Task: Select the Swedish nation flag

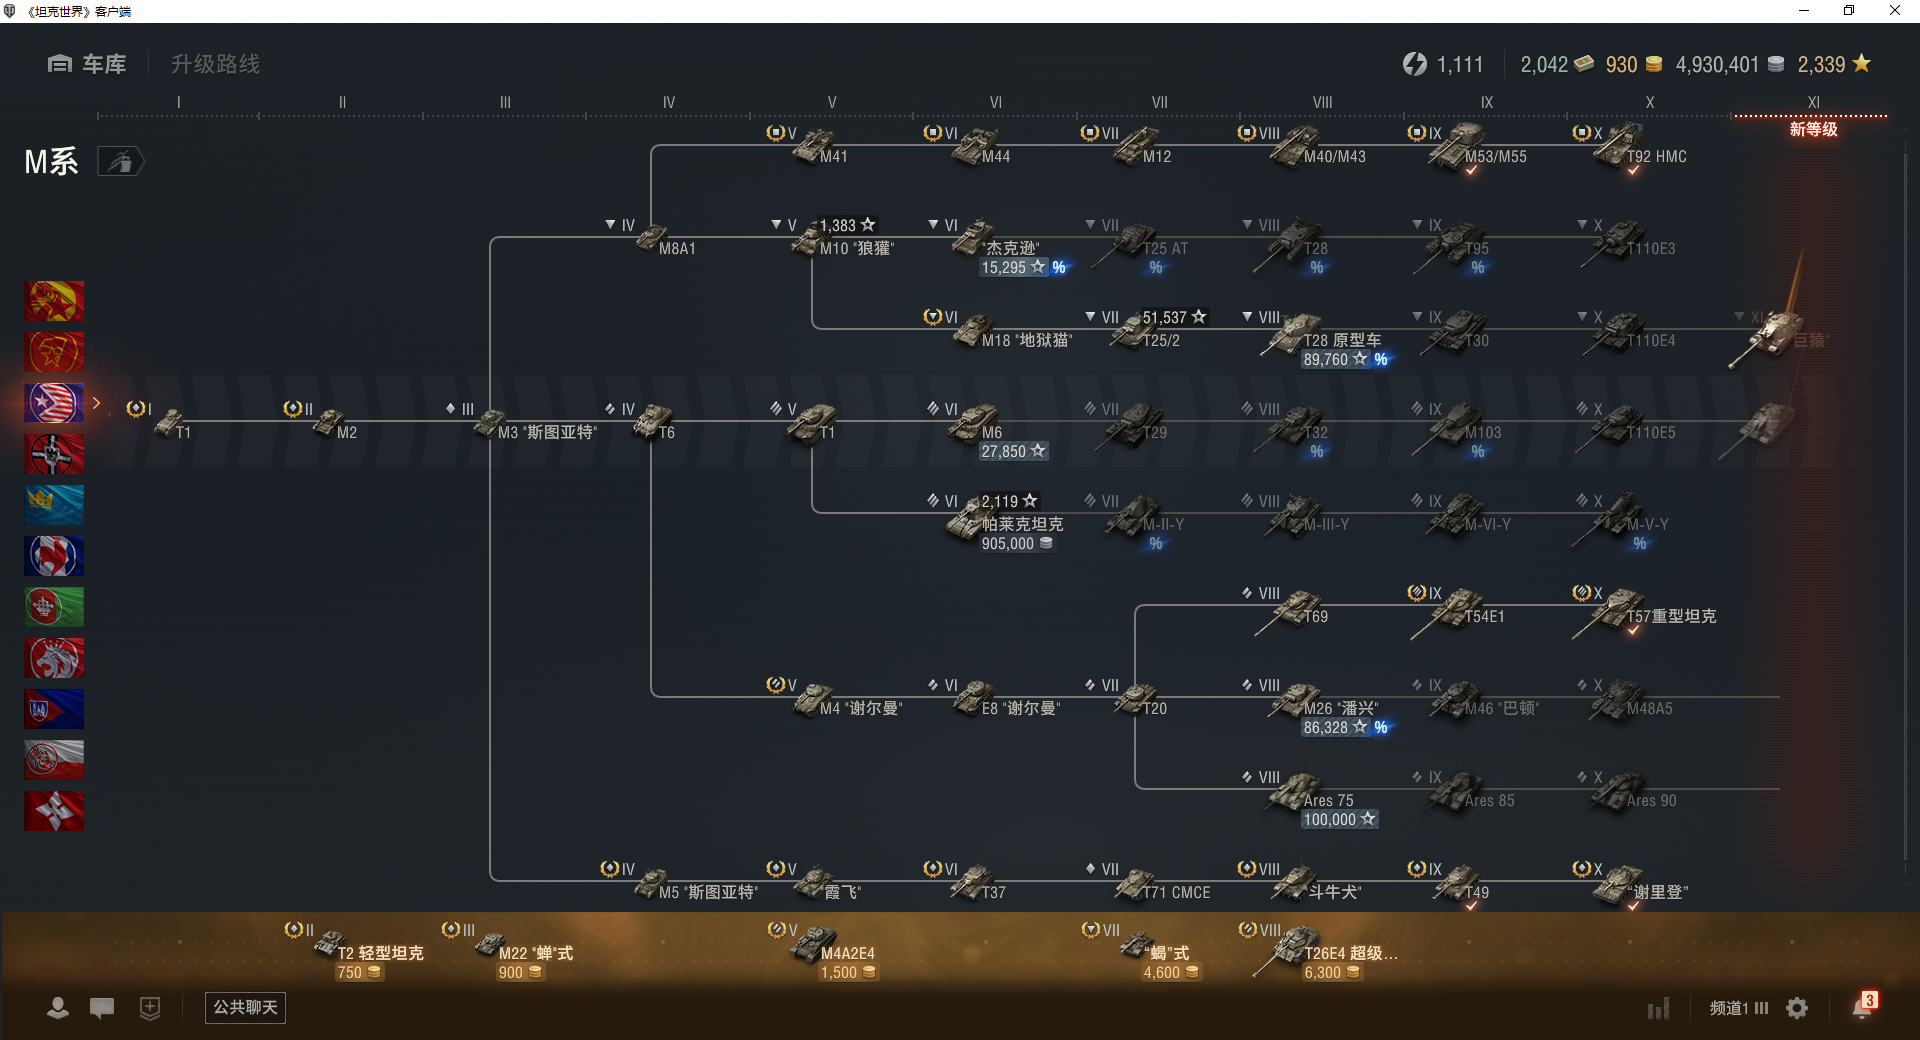Action: tap(54, 505)
